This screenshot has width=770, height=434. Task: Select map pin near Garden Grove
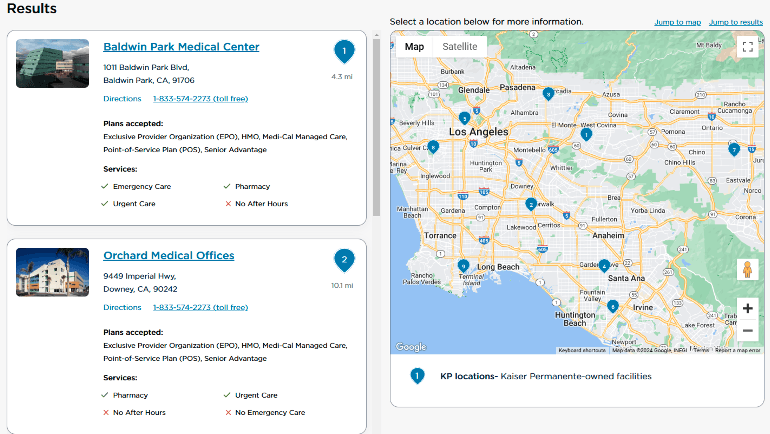[x=604, y=266]
